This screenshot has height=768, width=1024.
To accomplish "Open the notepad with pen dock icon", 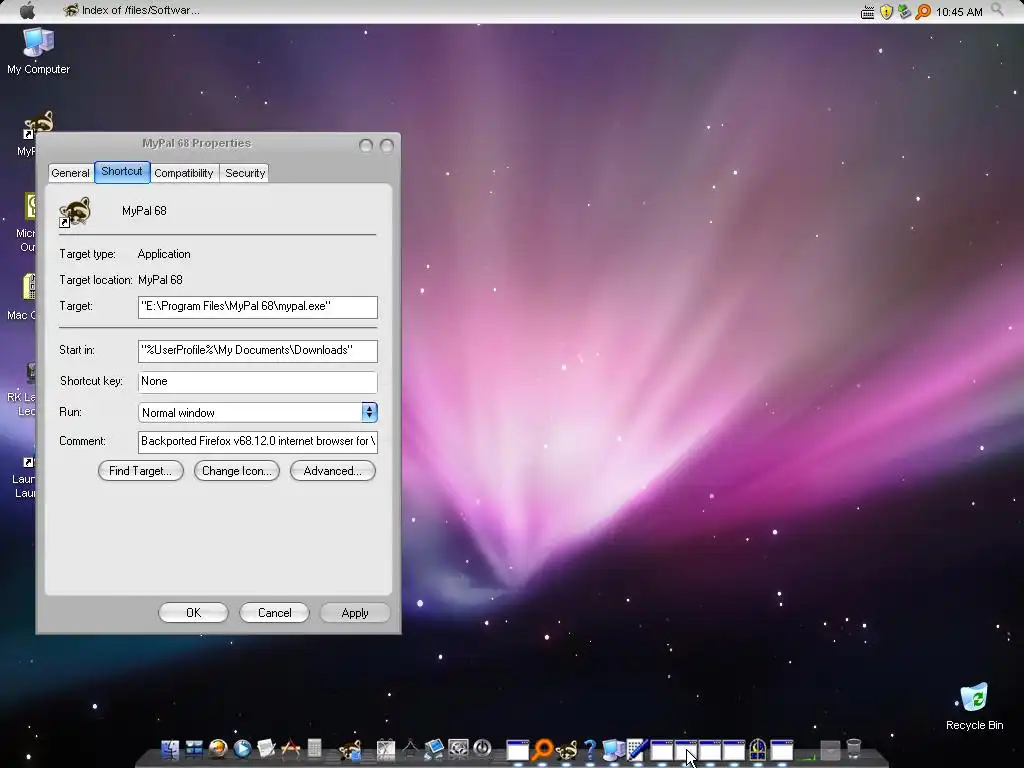I will pos(637,749).
